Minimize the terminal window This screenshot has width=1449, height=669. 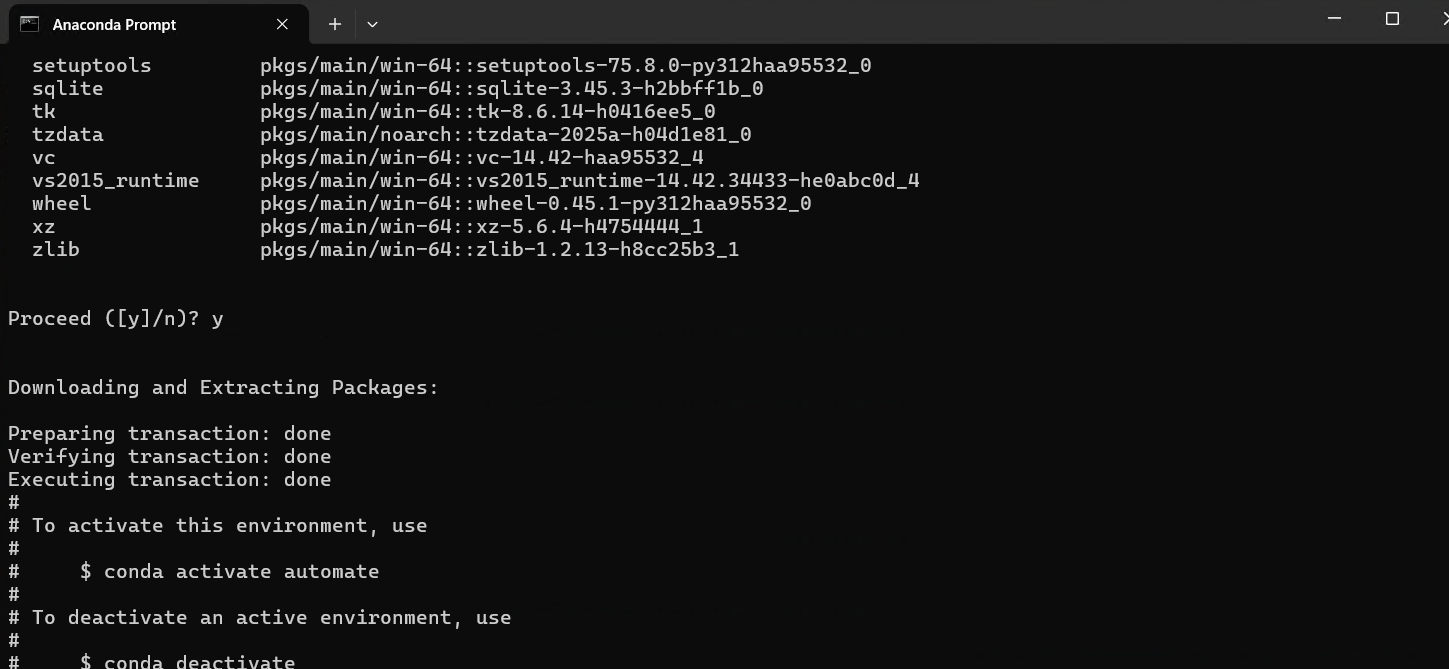point(1334,19)
